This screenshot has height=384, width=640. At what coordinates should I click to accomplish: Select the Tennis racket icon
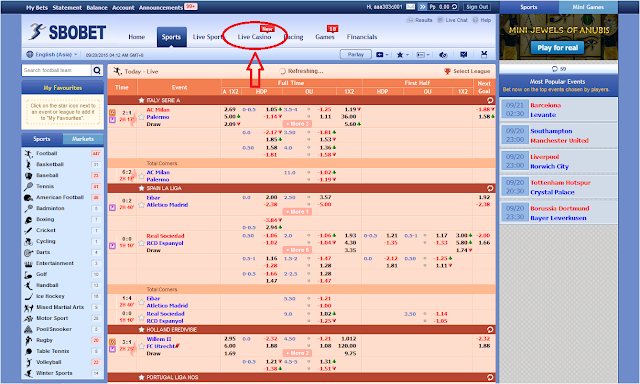click(x=28, y=186)
